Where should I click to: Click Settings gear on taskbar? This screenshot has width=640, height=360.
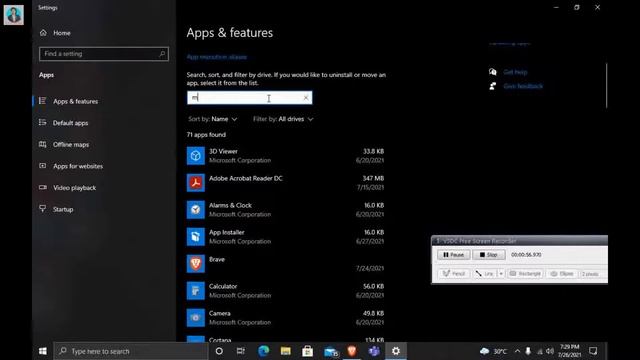tap(396, 351)
